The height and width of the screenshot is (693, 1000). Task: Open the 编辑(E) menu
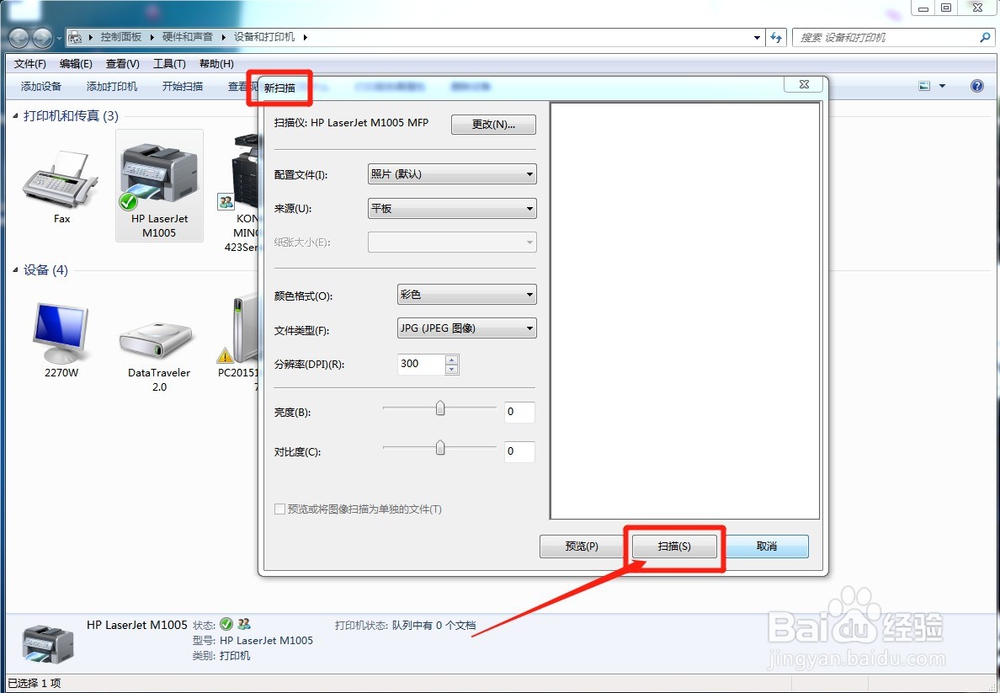coord(76,64)
